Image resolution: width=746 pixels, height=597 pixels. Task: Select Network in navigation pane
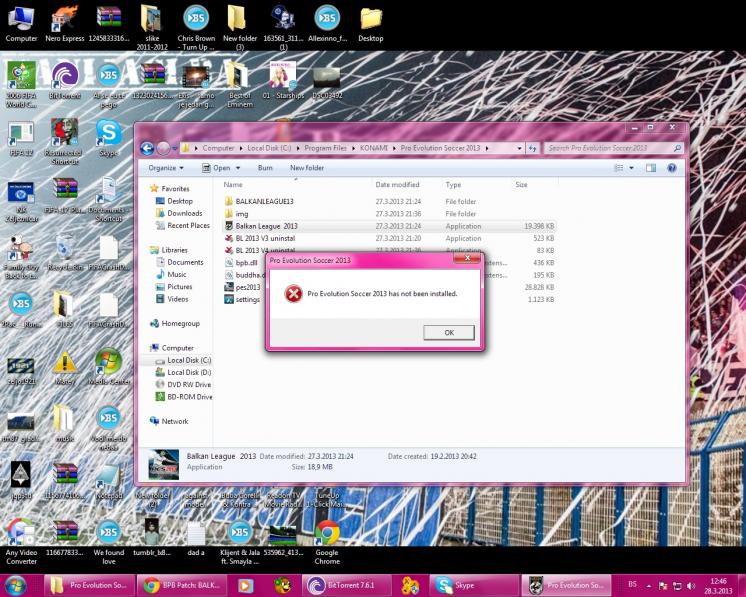point(169,421)
